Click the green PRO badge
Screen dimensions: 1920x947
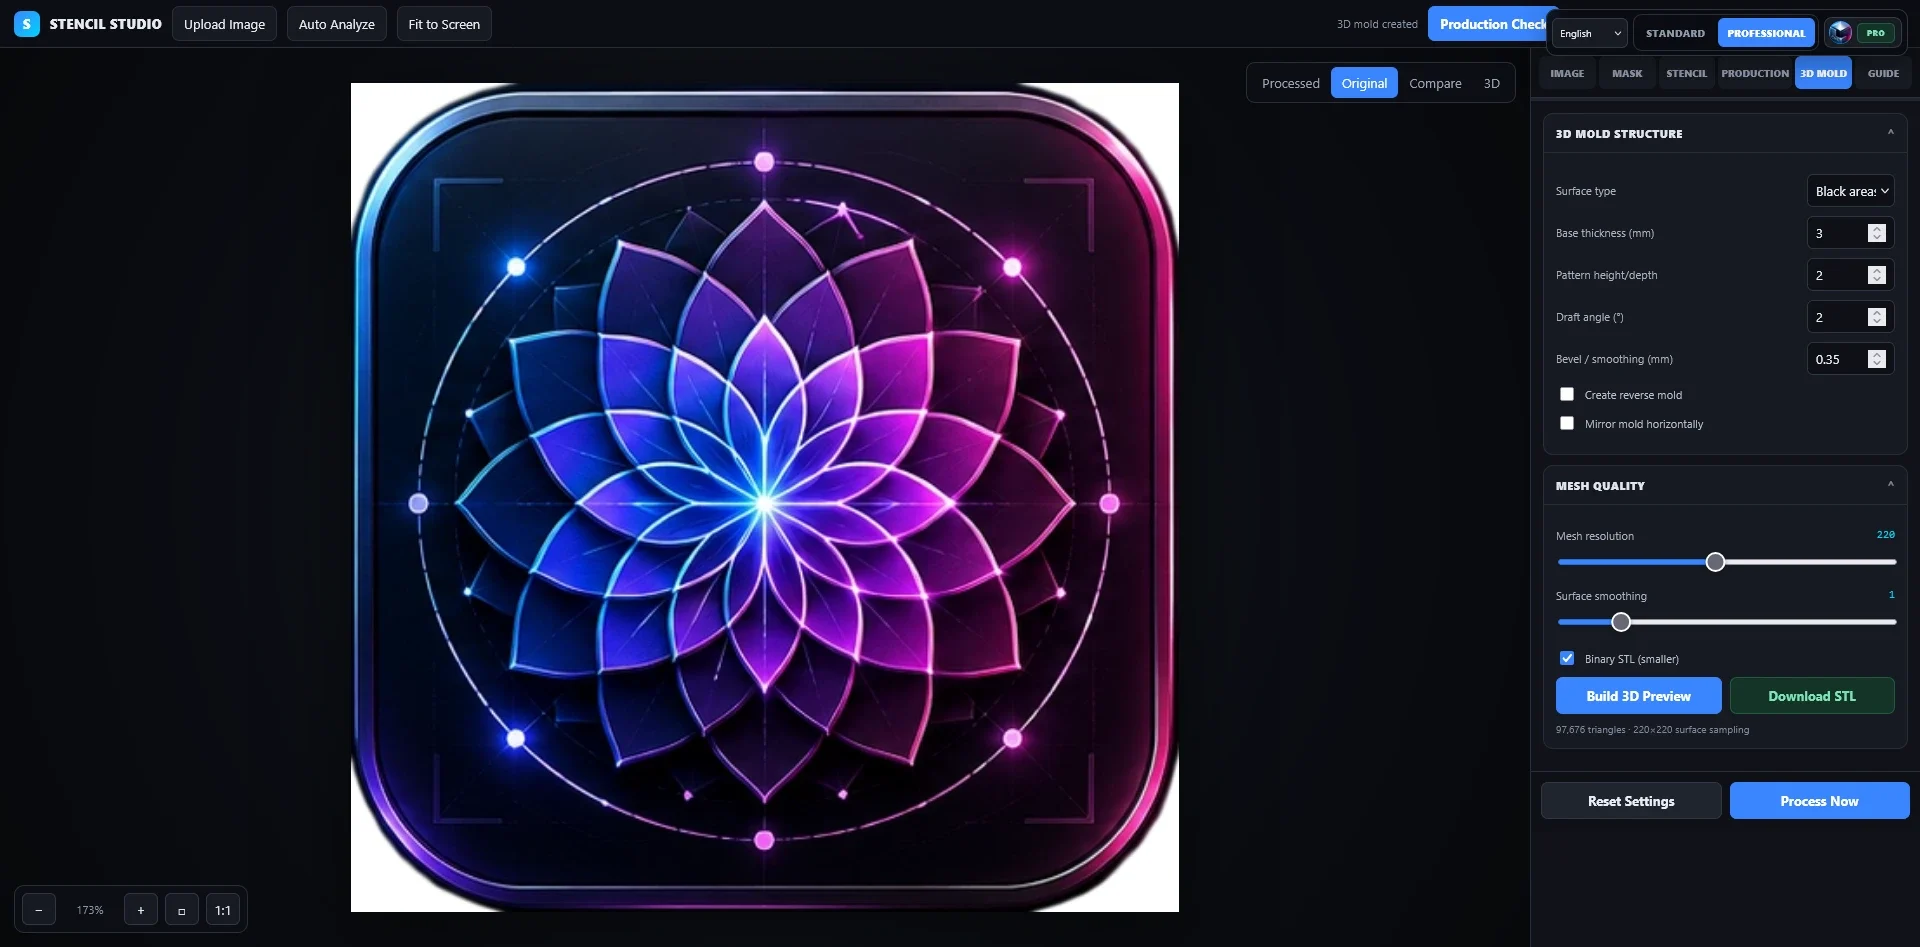pos(1875,33)
